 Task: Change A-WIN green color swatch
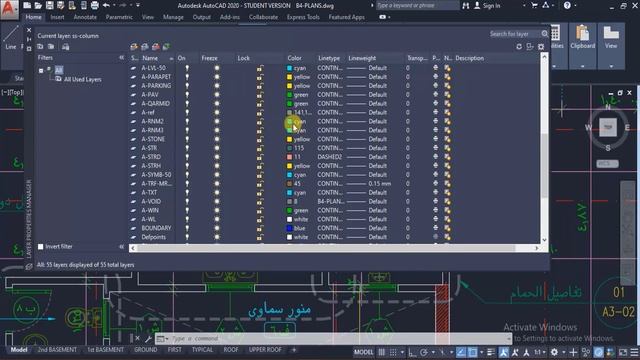pos(289,211)
